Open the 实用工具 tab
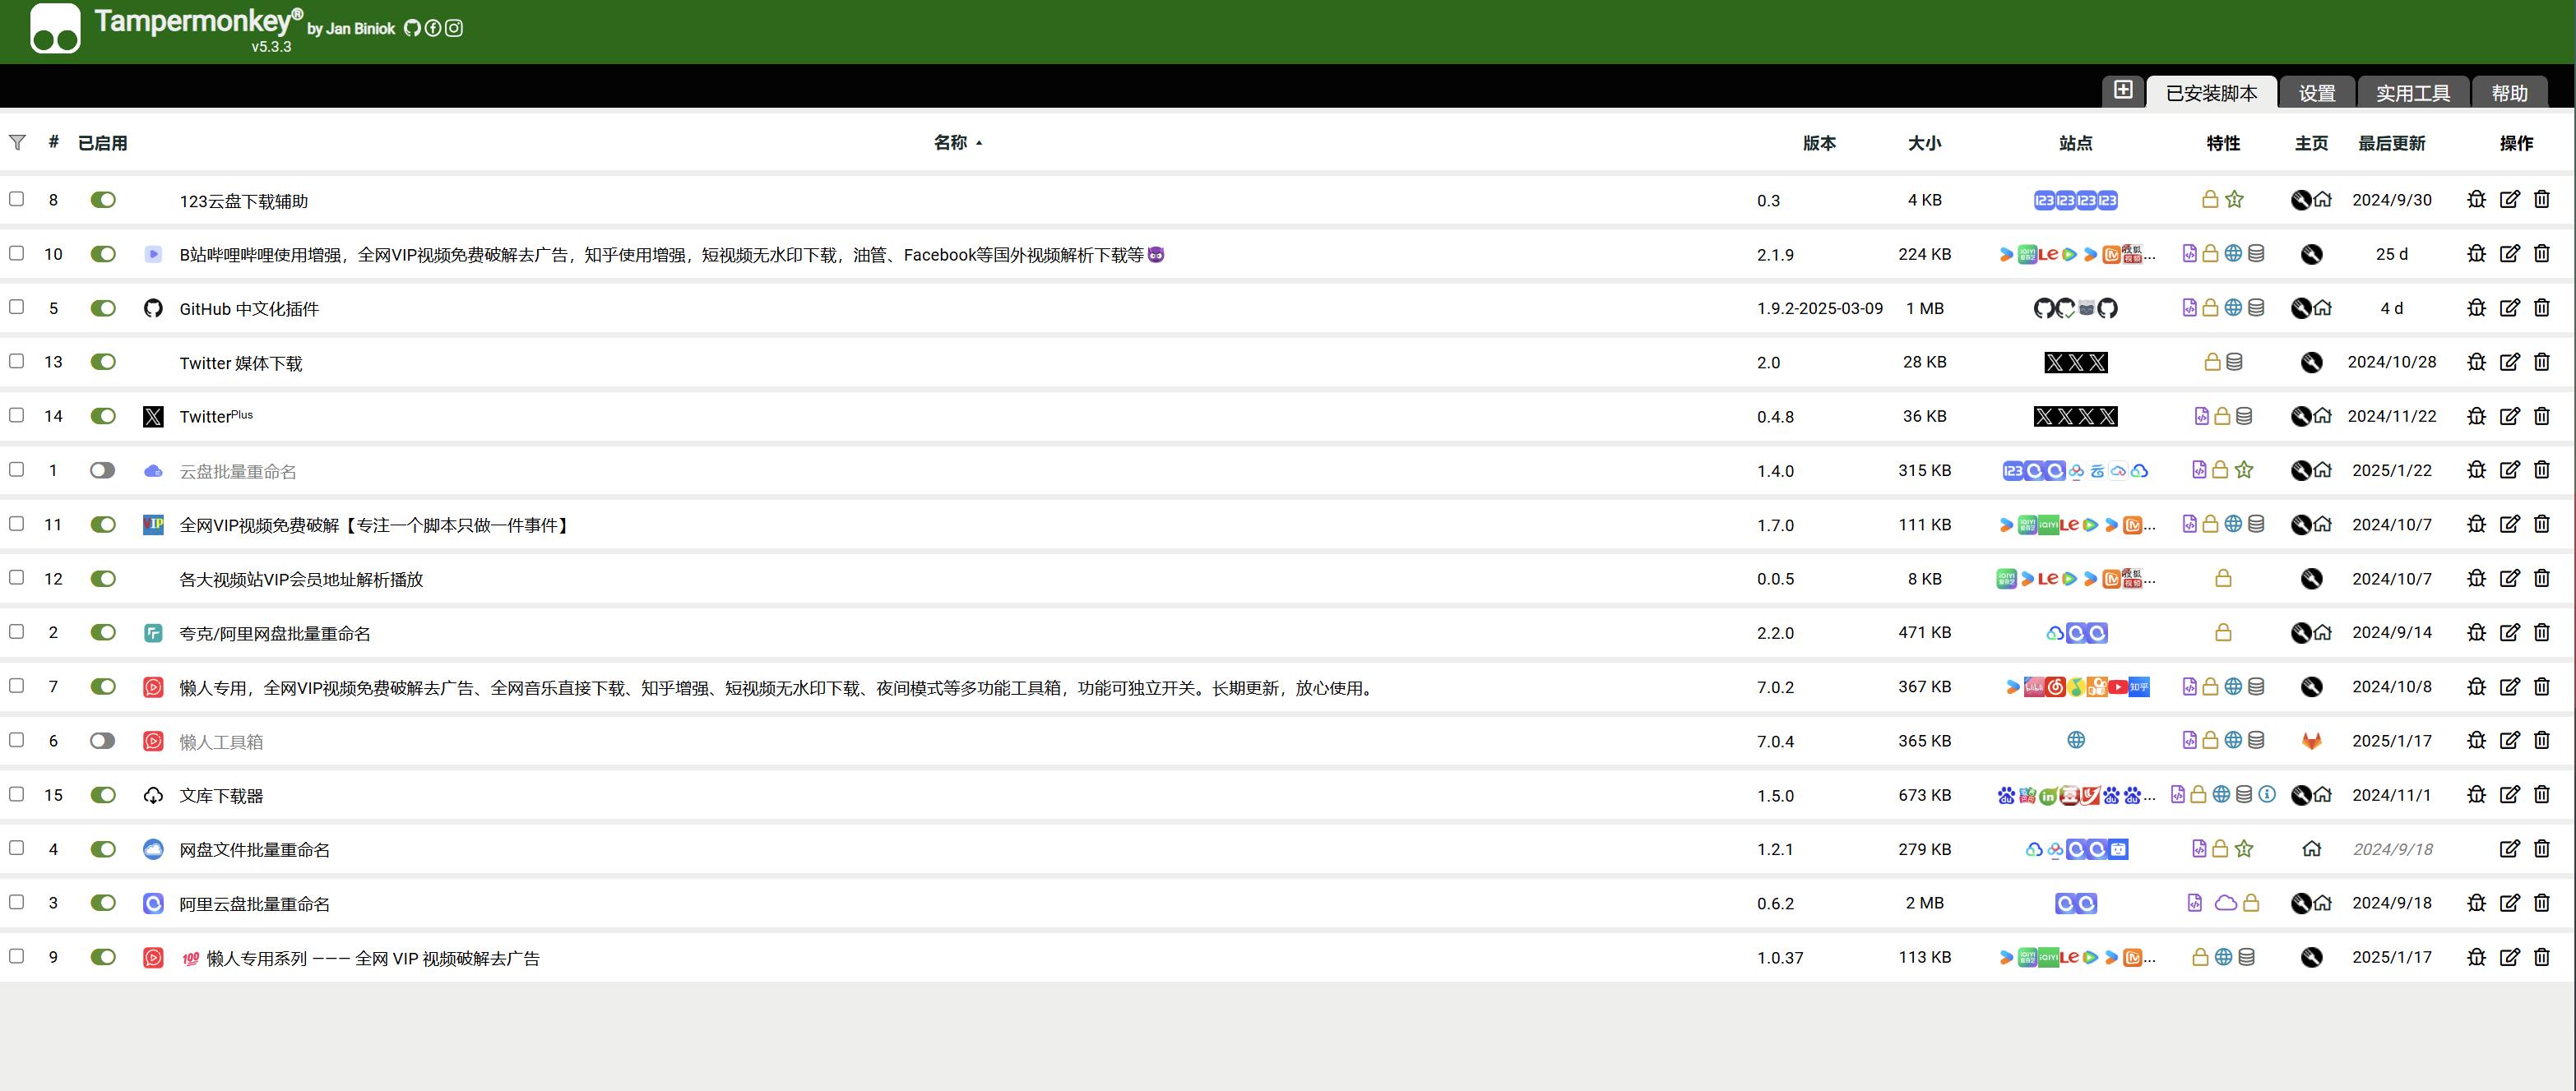The width and height of the screenshot is (2576, 1091). 2412,93
